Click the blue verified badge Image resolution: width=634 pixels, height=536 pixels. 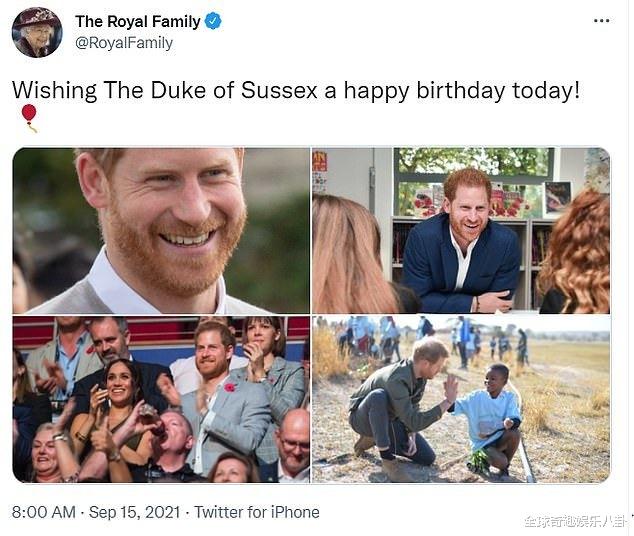(213, 21)
